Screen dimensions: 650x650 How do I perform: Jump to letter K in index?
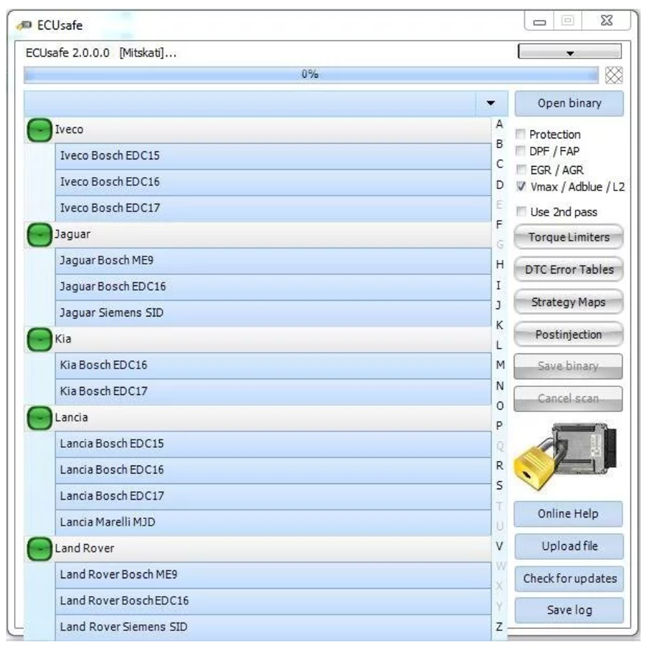pos(500,325)
